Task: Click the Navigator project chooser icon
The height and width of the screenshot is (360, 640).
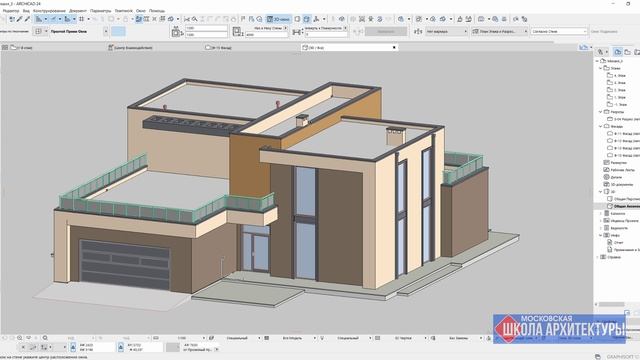Action: [600, 52]
